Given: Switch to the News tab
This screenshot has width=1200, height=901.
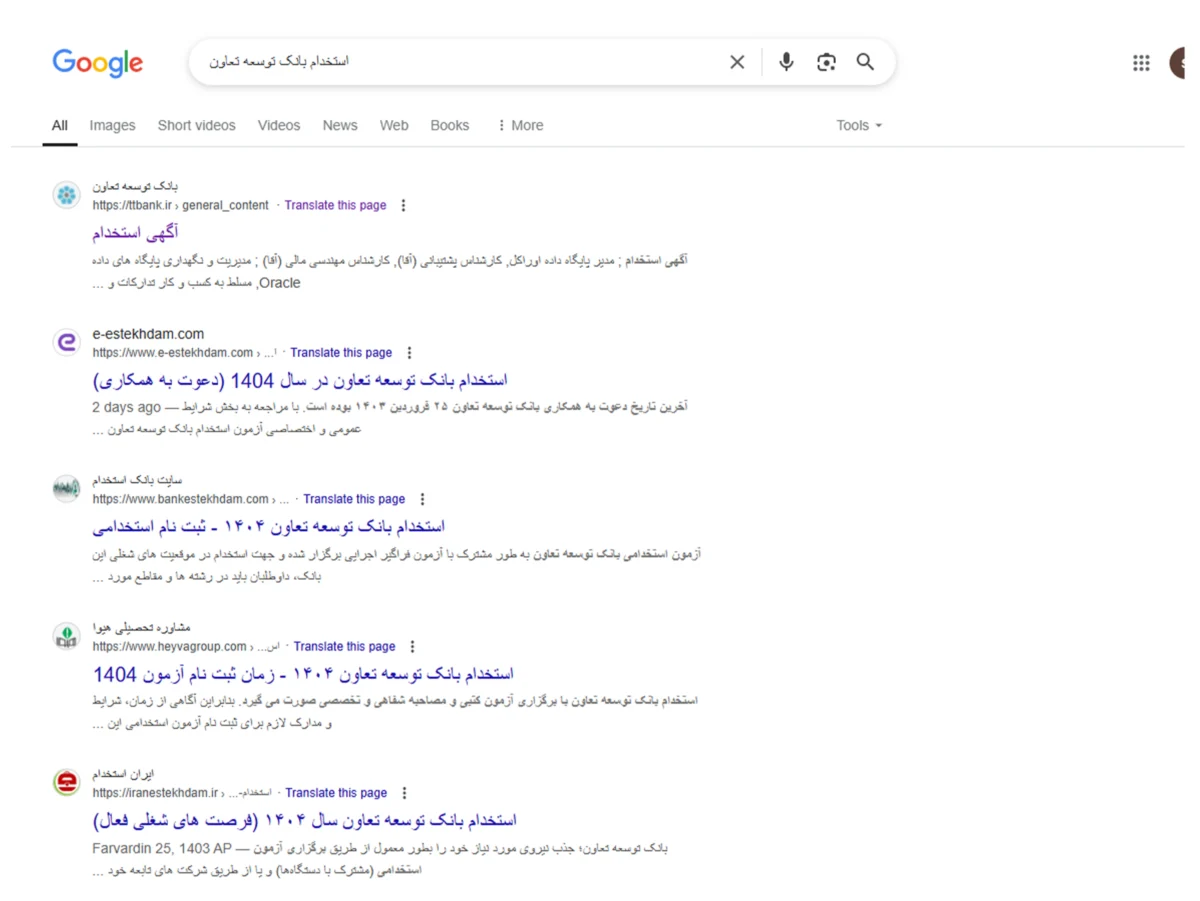Looking at the screenshot, I should click(x=340, y=125).
